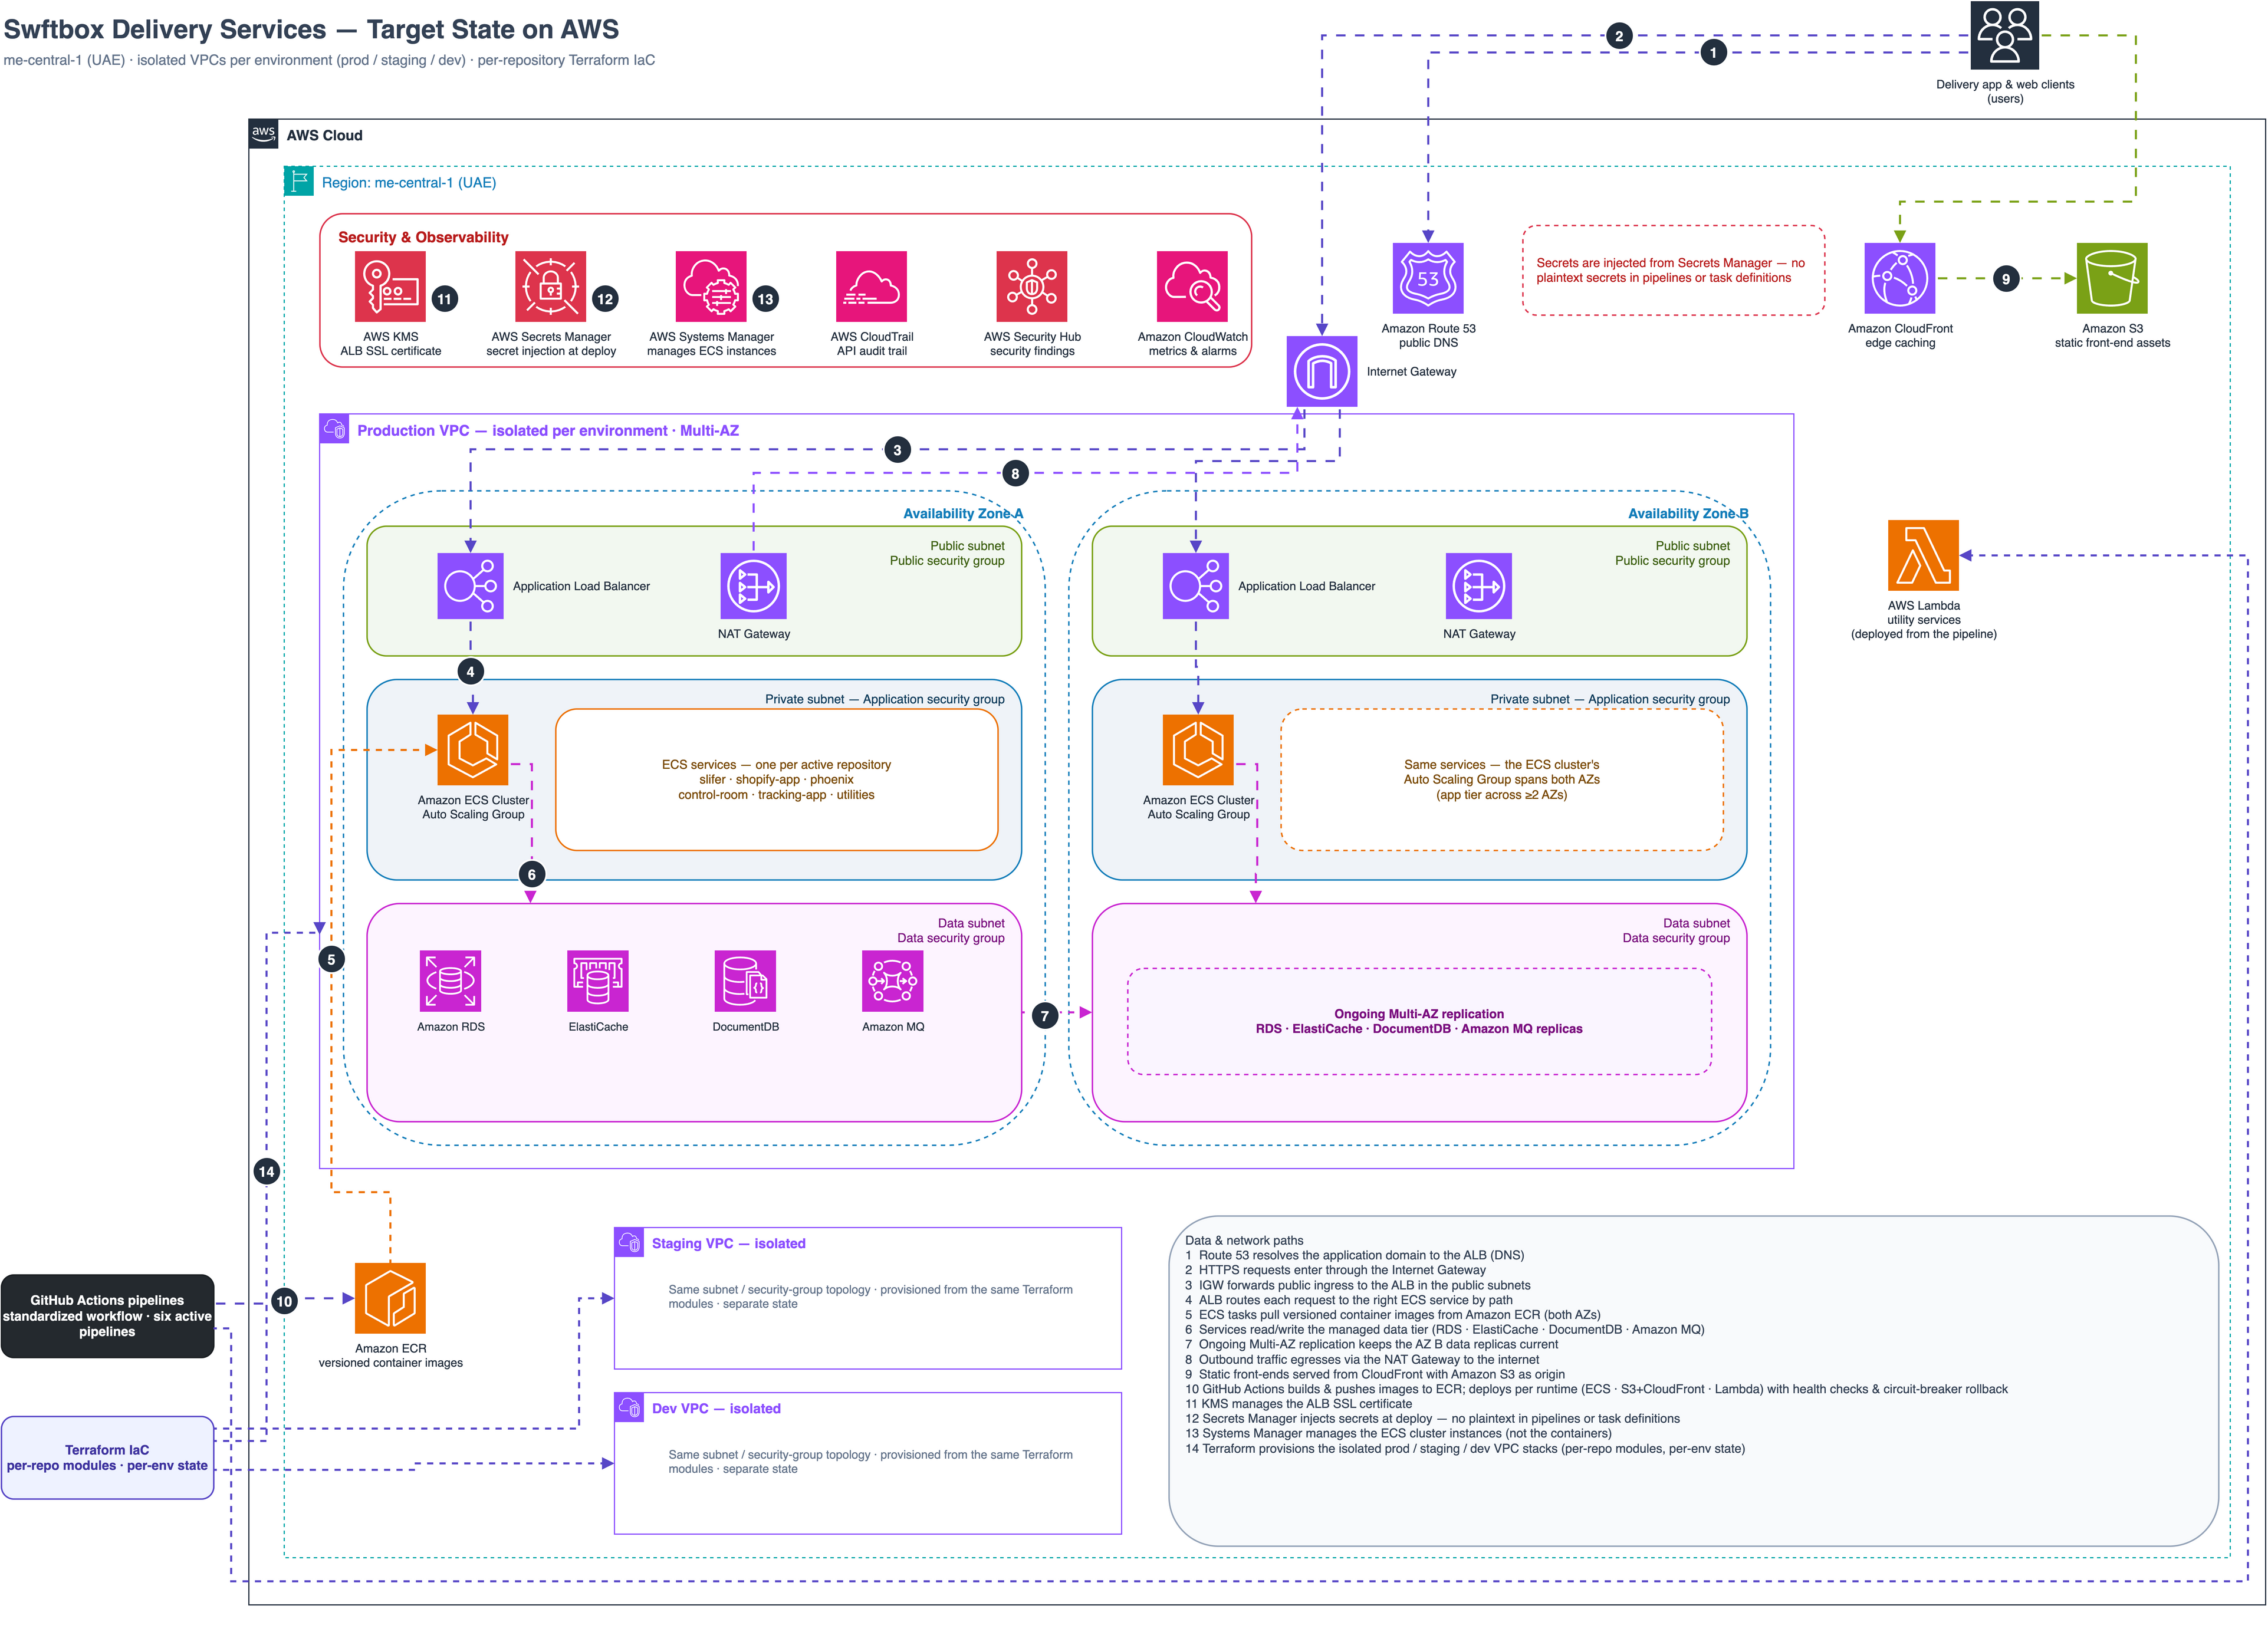Select the 'Availability Zone A' label
This screenshot has width=2268, height=1632.
963,513
